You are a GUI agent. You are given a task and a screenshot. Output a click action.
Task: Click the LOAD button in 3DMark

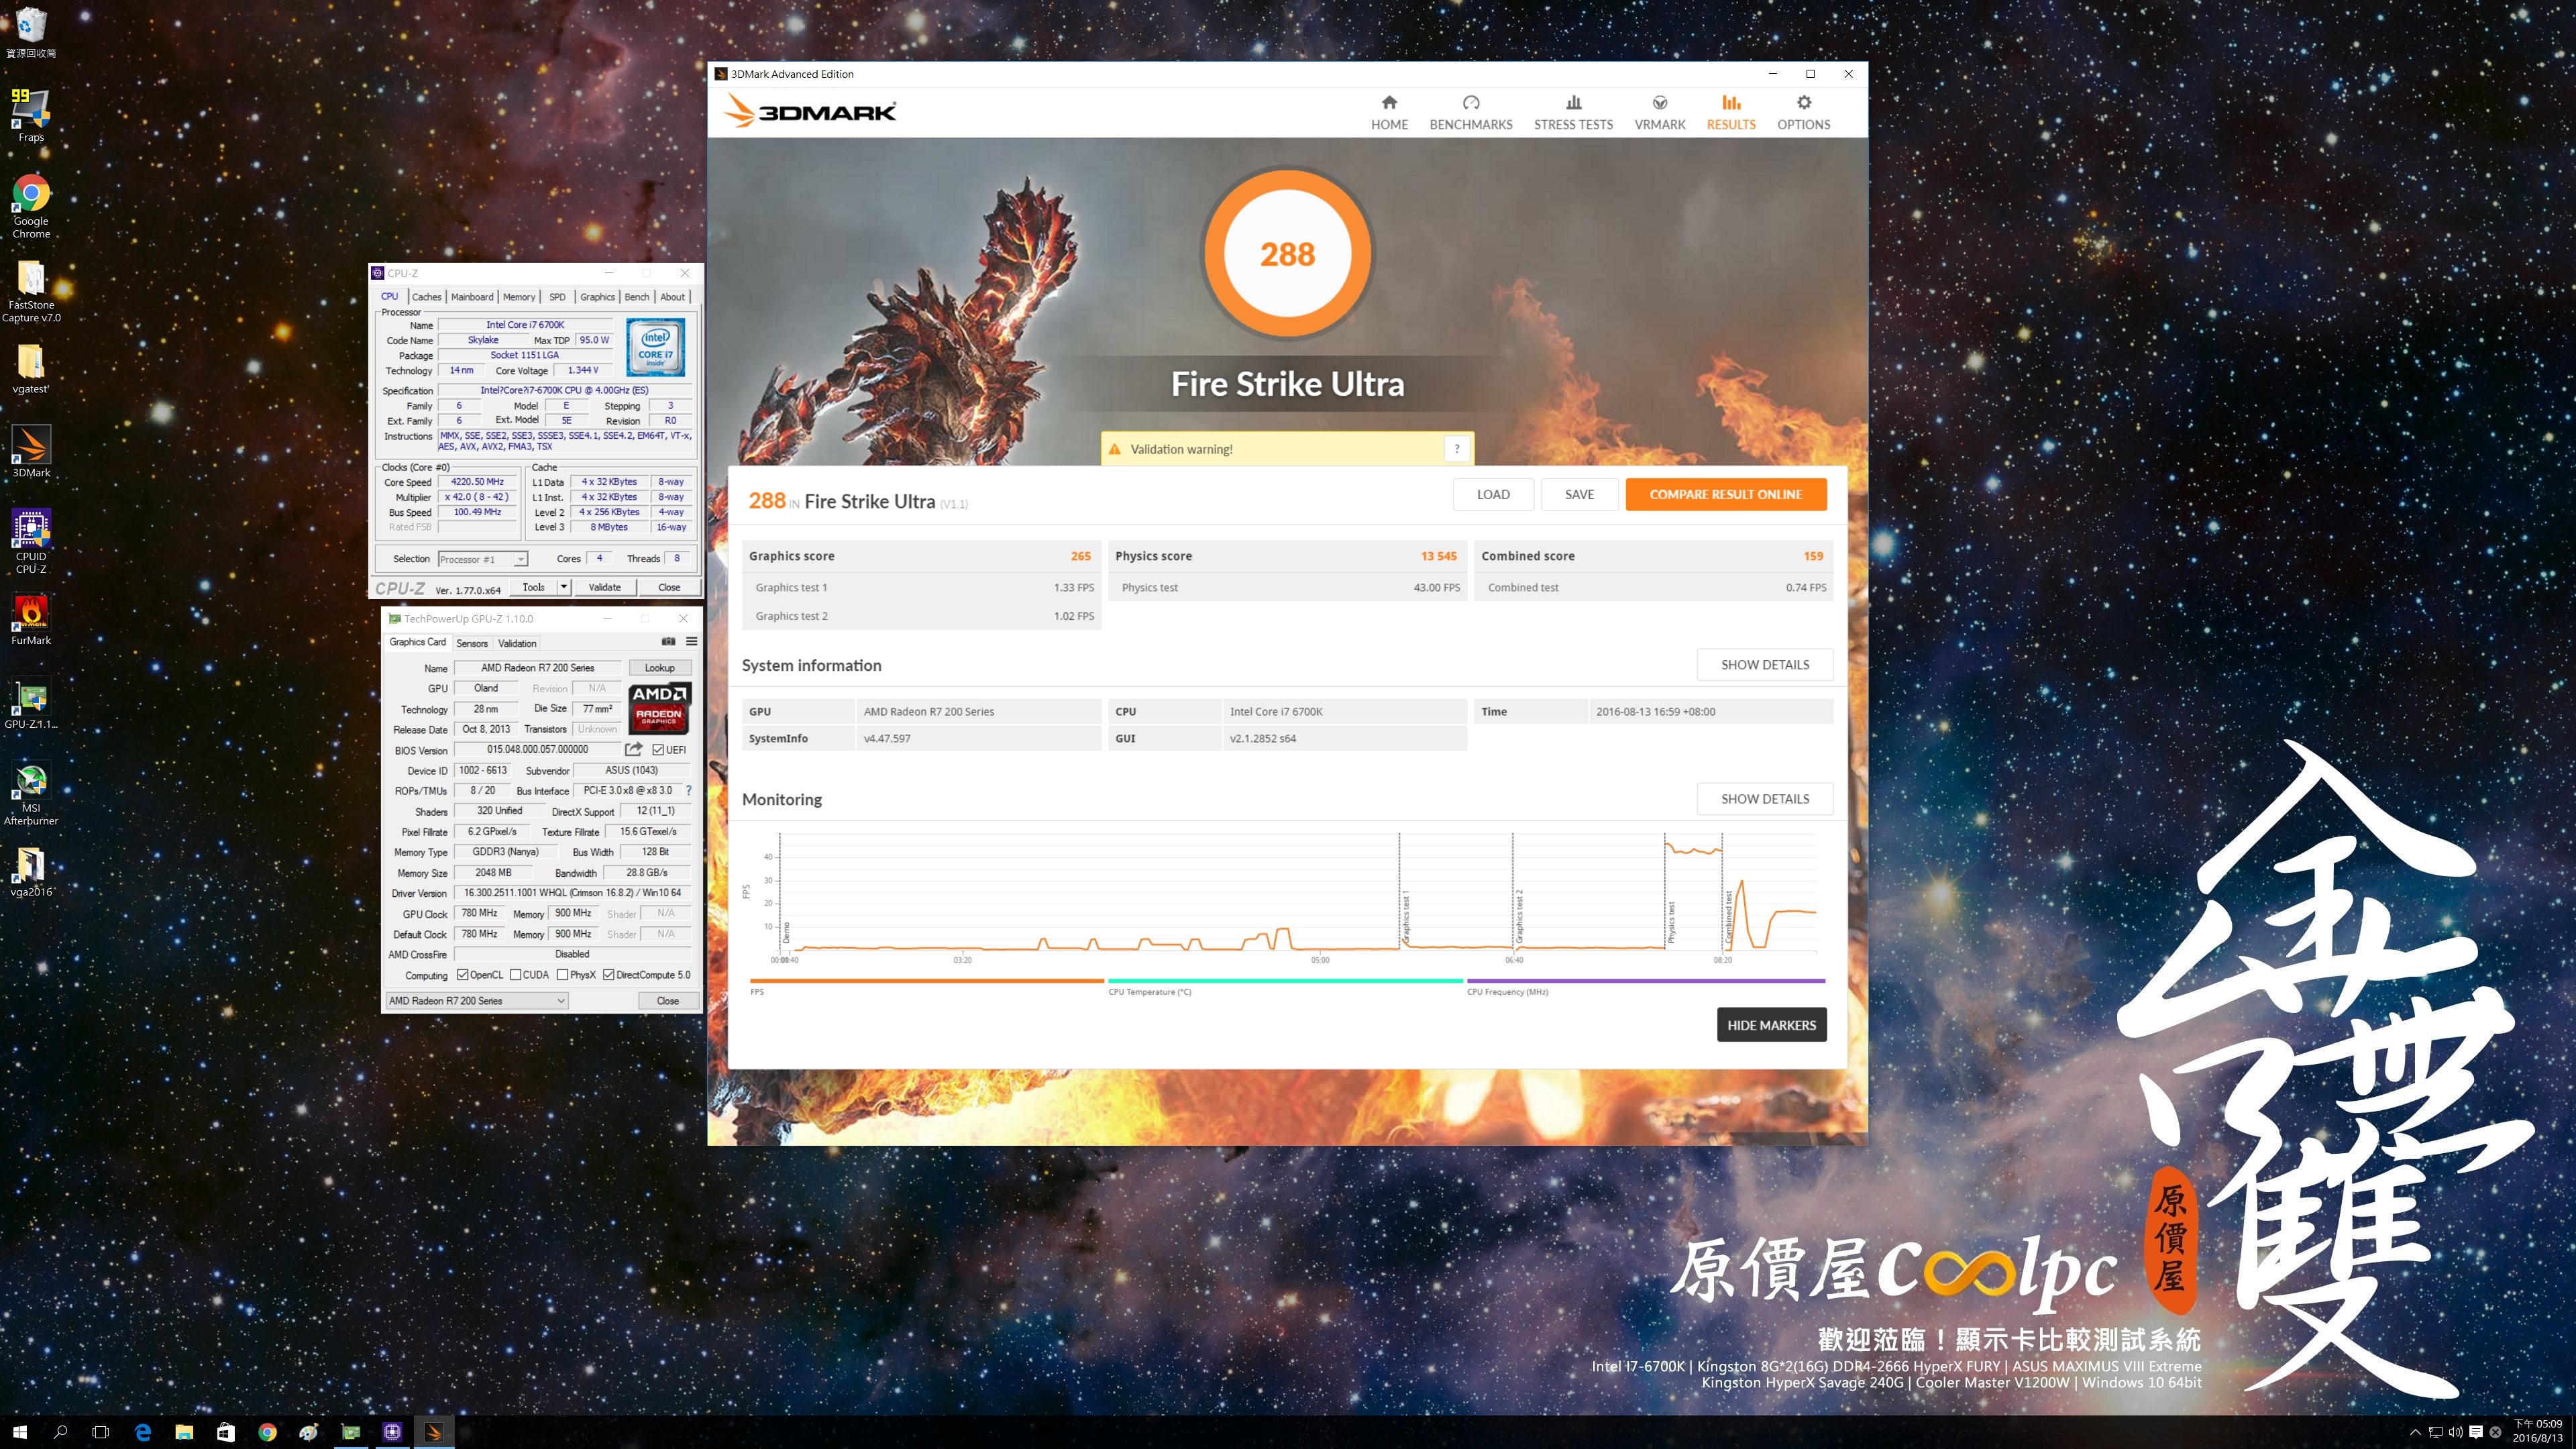[x=1493, y=494]
